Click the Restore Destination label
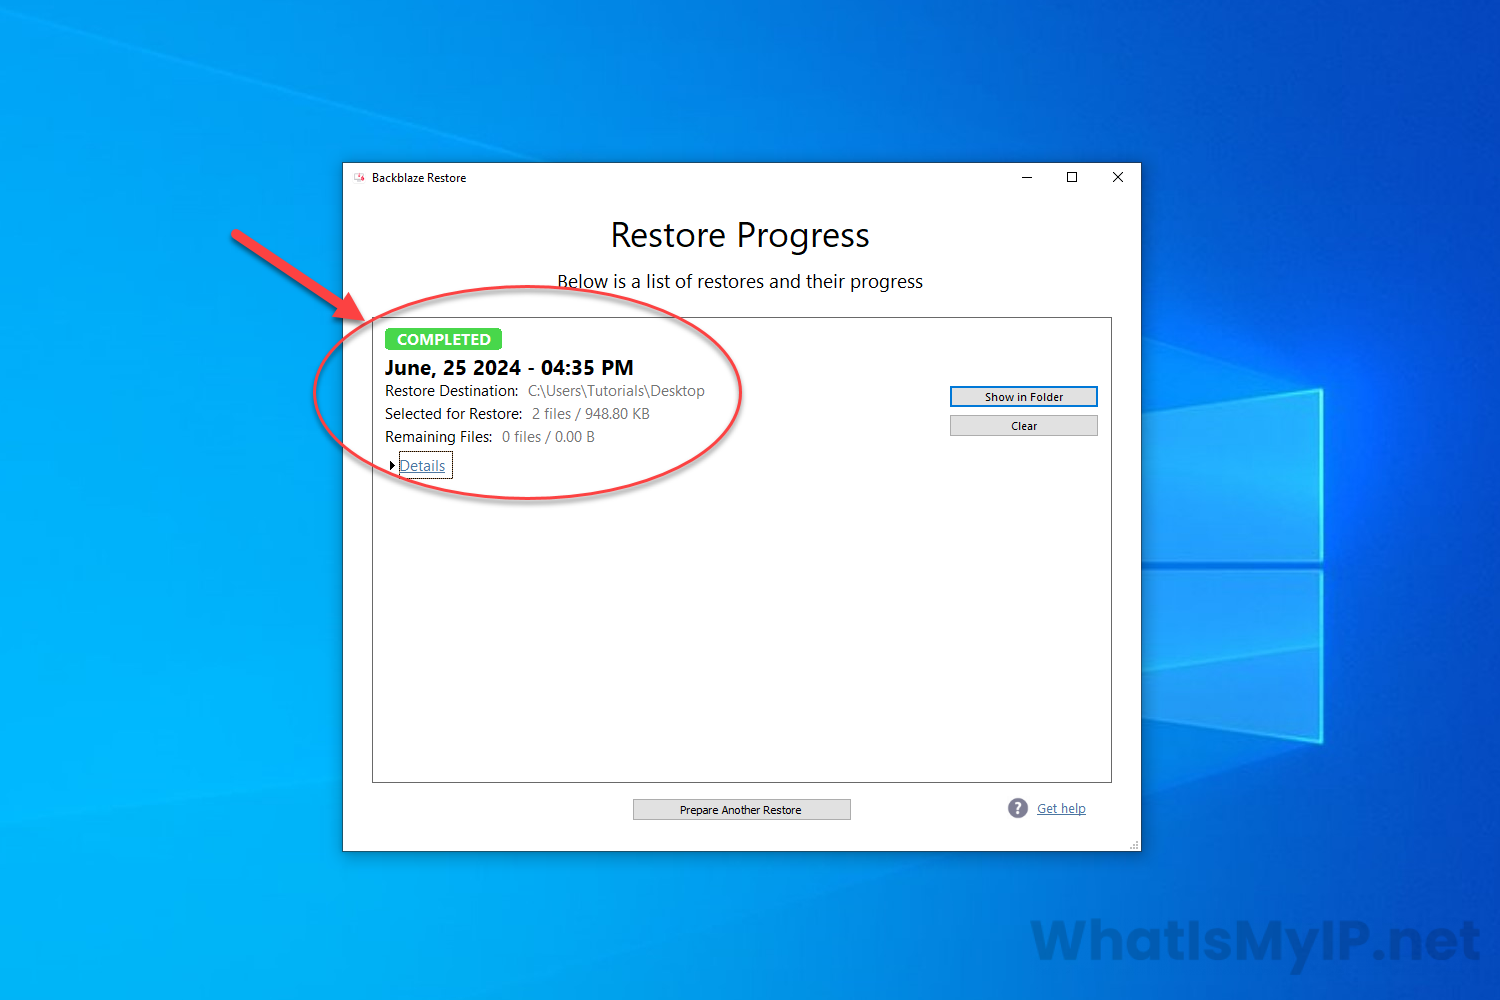Viewport: 1500px width, 1000px height. point(451,391)
